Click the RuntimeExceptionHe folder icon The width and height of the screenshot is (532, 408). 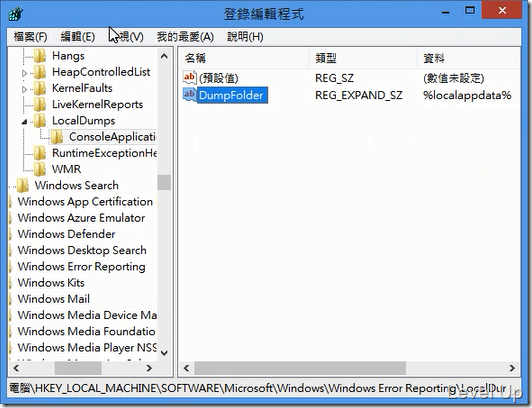pos(40,153)
